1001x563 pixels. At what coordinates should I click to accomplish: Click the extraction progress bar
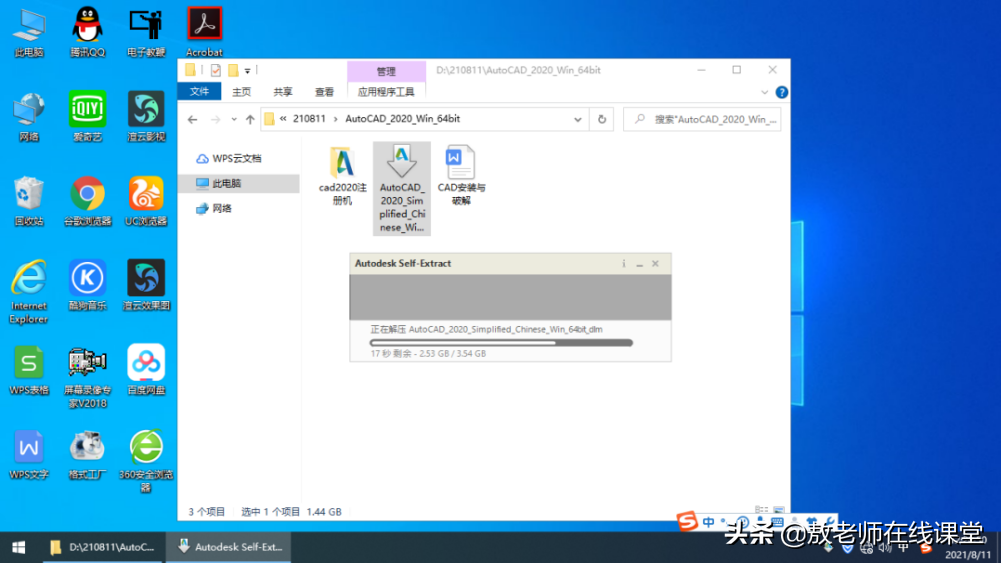[x=501, y=343]
